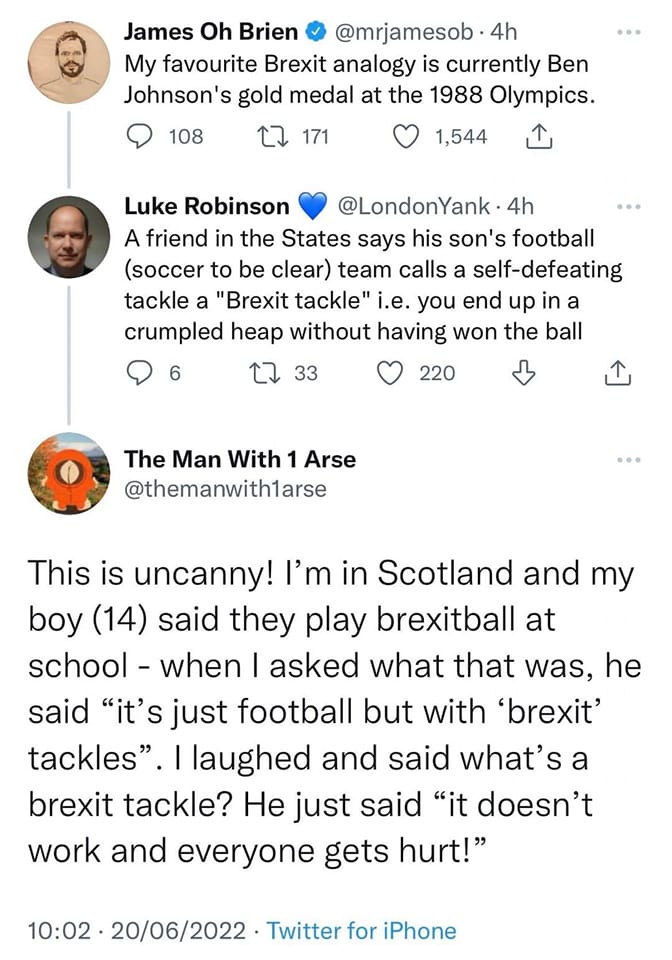Open more options for James Oh Brien's tweet
This screenshot has height=960, width=672.
(x=628, y=31)
